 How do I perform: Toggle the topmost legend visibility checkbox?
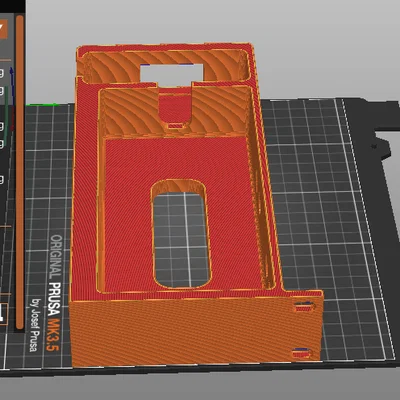point(1,73)
